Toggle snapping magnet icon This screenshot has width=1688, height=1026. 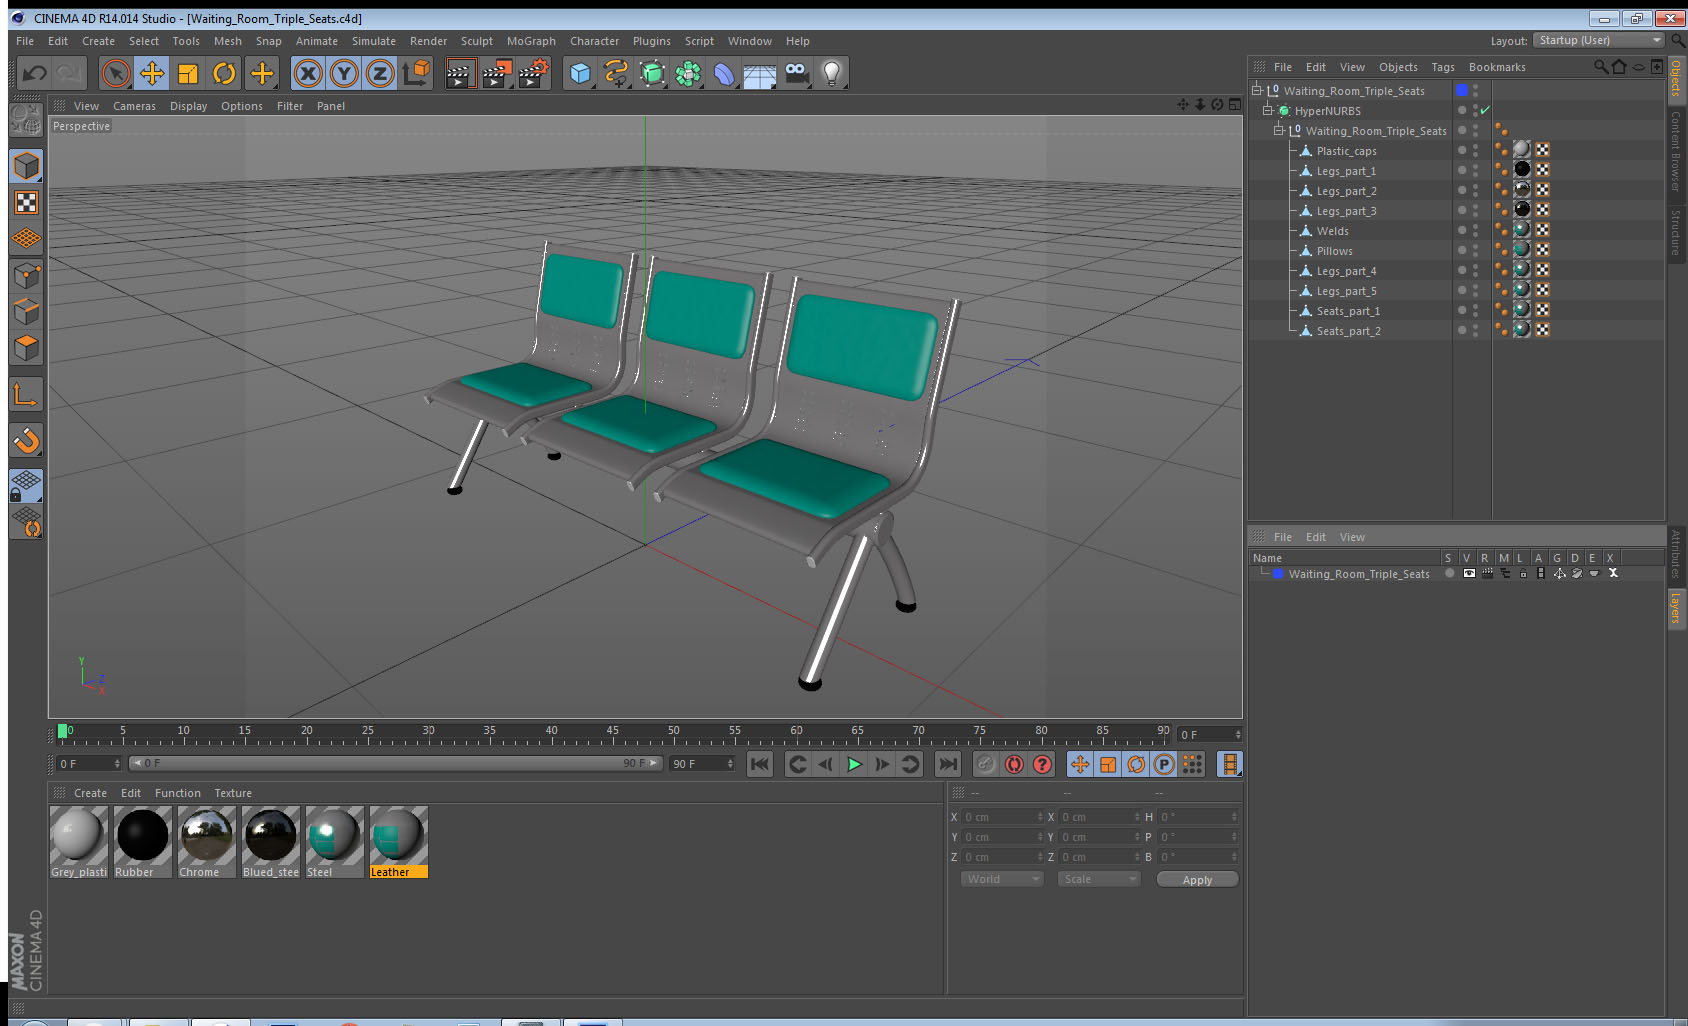[26, 440]
